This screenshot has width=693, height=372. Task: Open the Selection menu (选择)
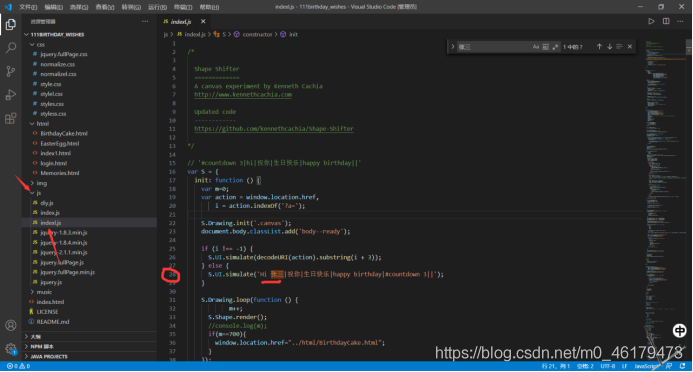tap(79, 7)
